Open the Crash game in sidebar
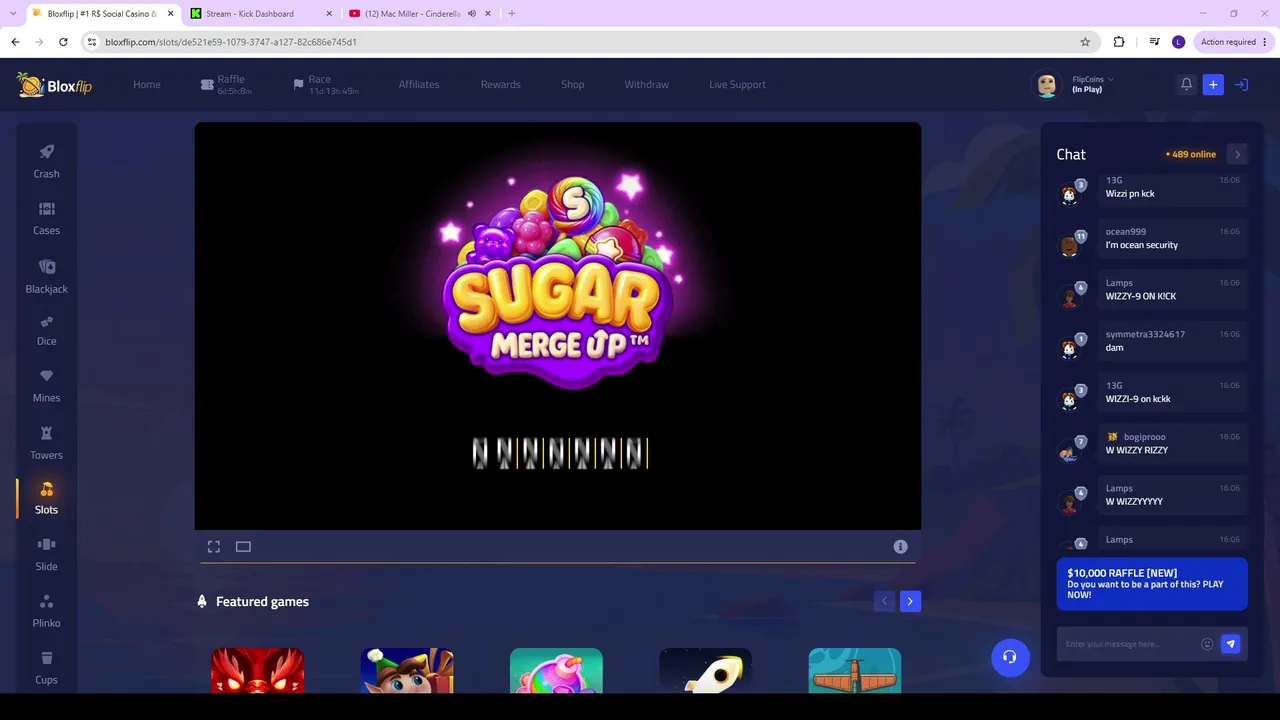The height and width of the screenshot is (720, 1280). coord(46,161)
